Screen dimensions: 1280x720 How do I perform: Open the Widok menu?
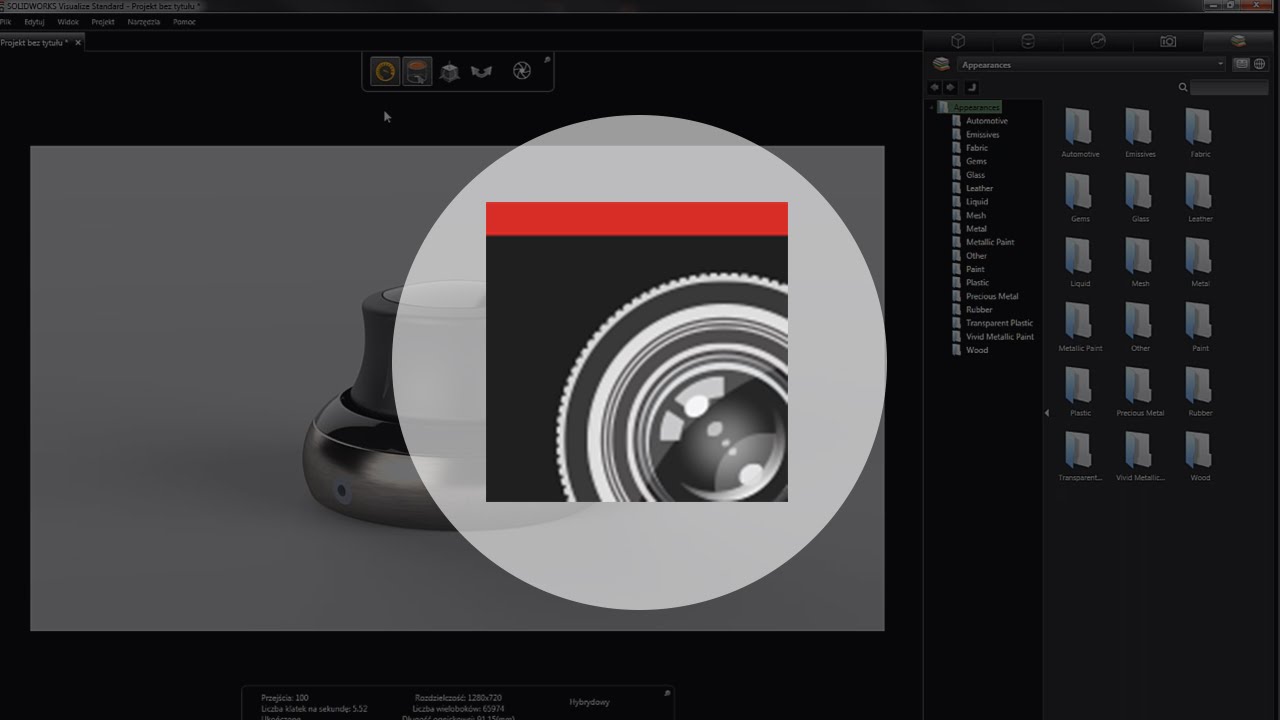(68, 21)
